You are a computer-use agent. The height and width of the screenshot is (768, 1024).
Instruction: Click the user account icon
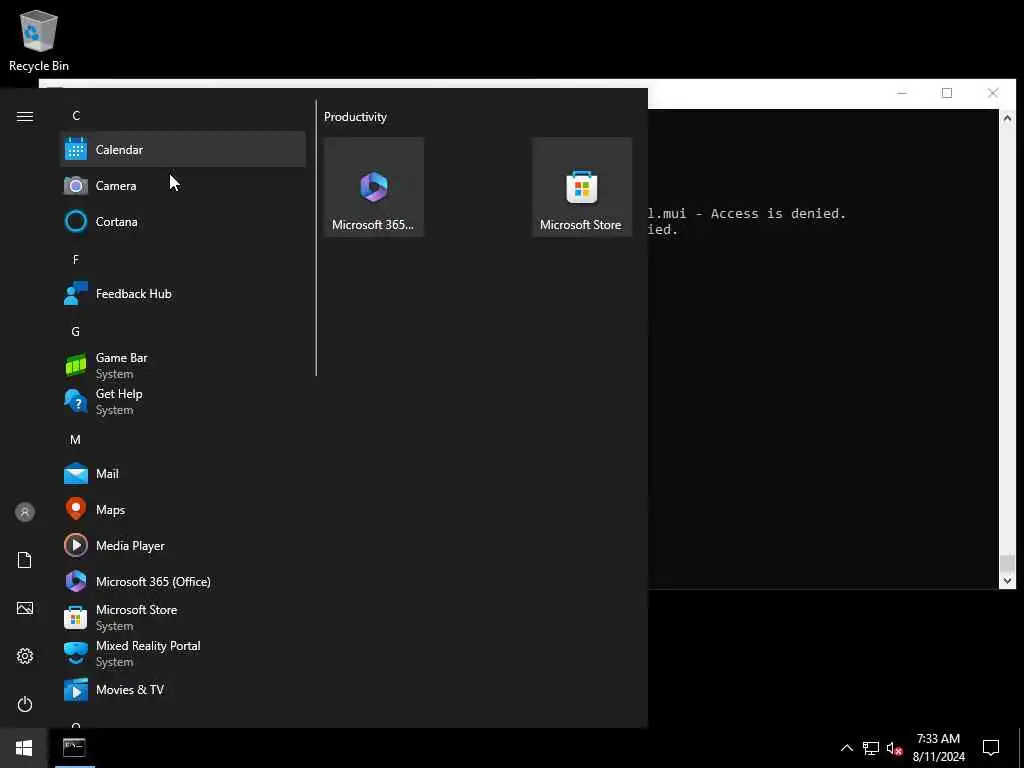tap(25, 512)
